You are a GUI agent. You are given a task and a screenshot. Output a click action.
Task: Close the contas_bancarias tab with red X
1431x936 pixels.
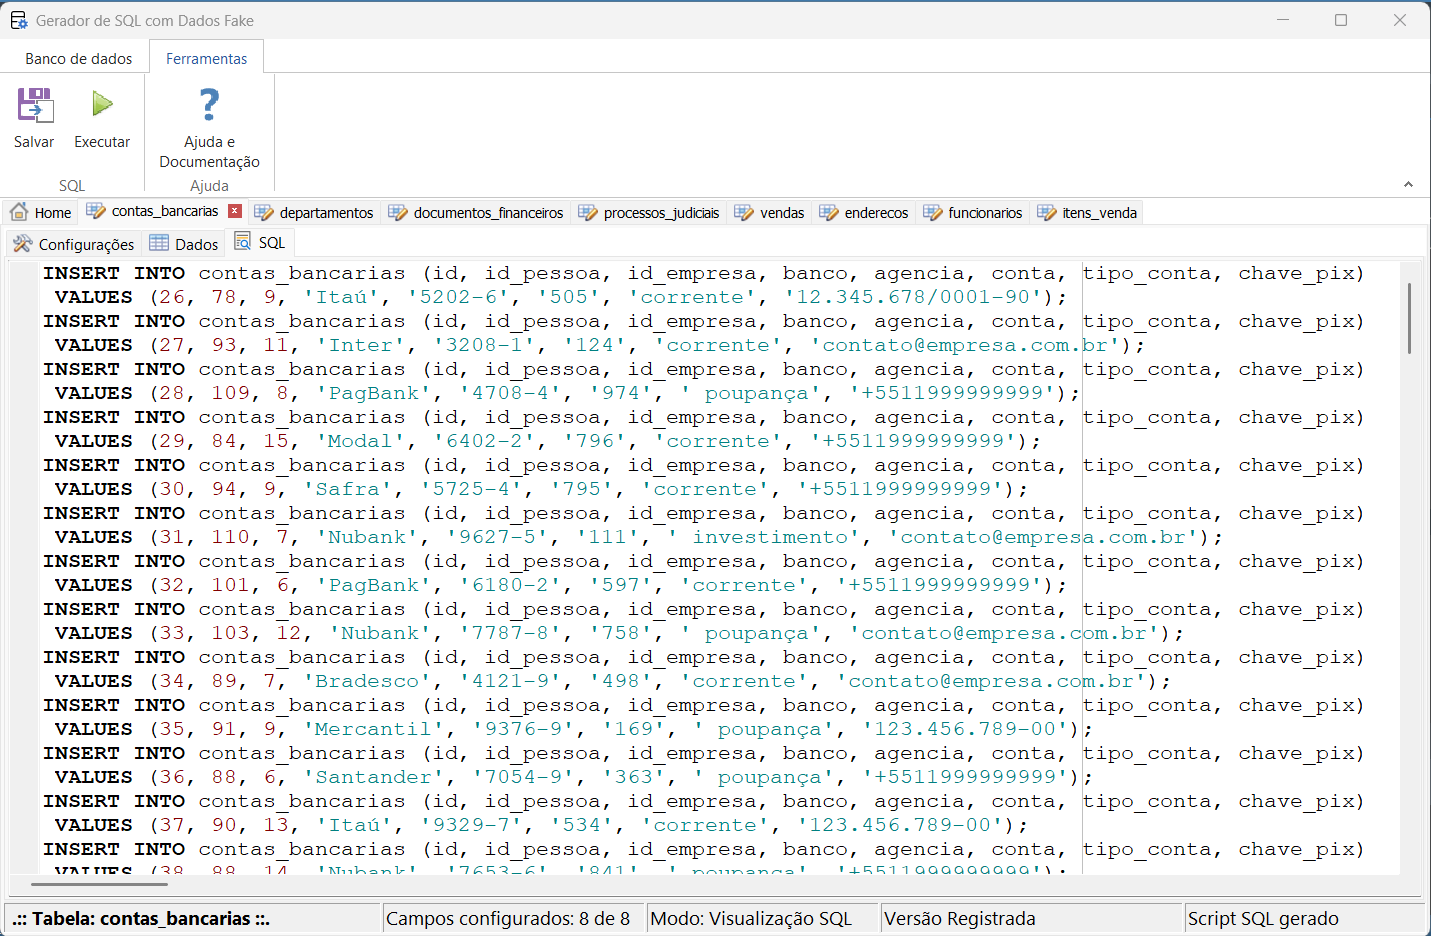tap(235, 211)
